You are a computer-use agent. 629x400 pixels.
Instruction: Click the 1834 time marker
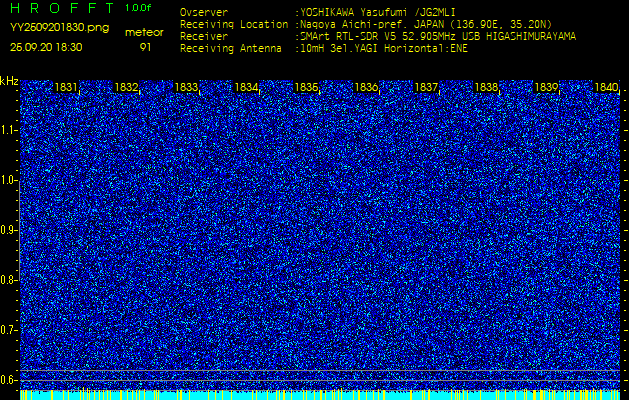[246, 87]
